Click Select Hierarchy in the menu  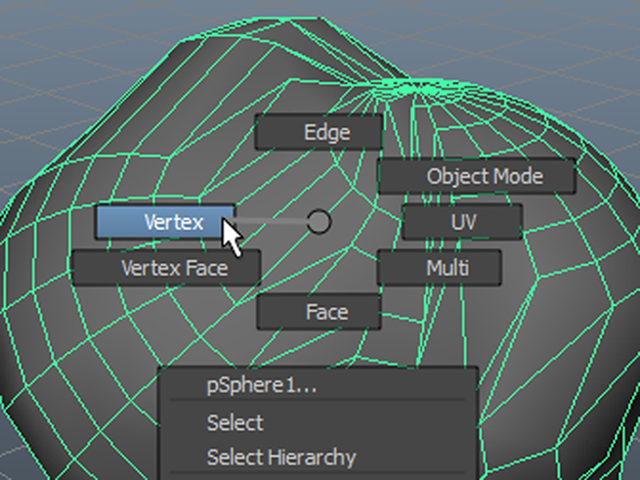(318, 457)
